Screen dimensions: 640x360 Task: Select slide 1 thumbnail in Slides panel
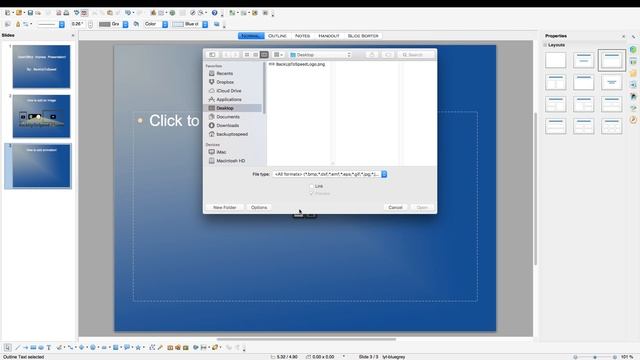coord(41,67)
